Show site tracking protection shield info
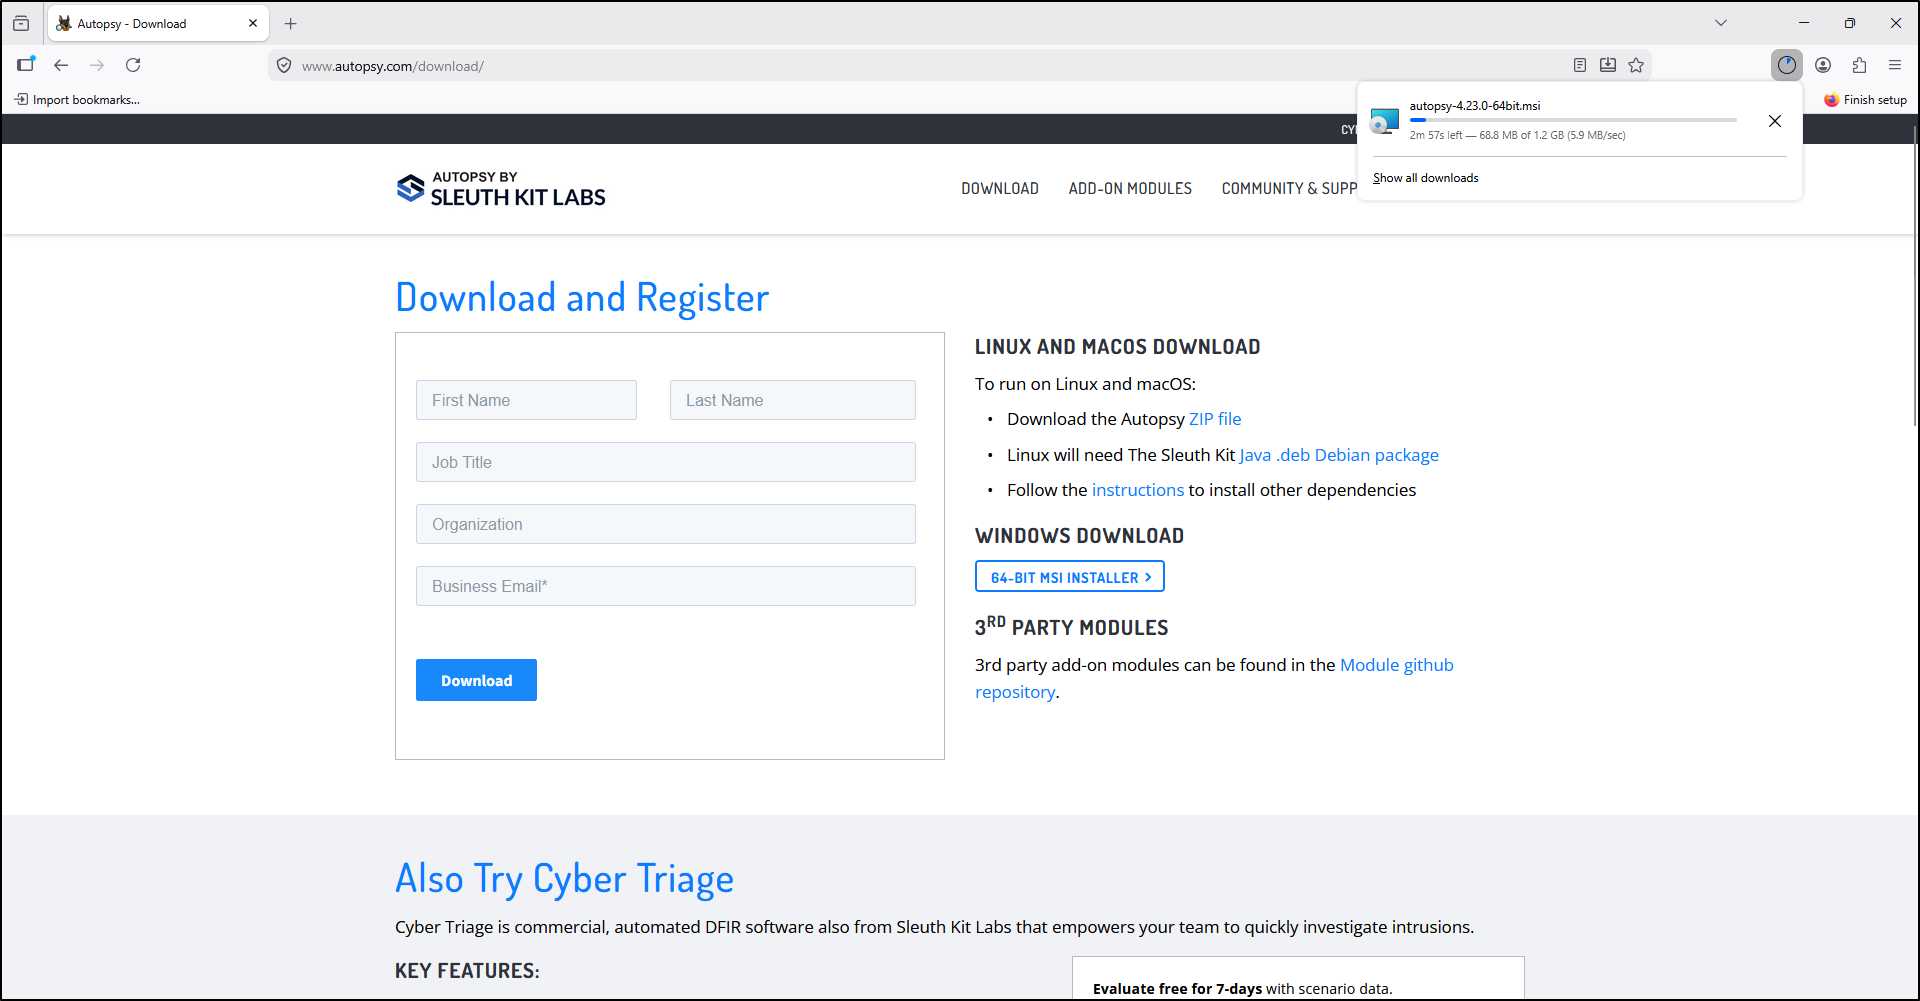Screen dimensions: 1920x1001 284,66
